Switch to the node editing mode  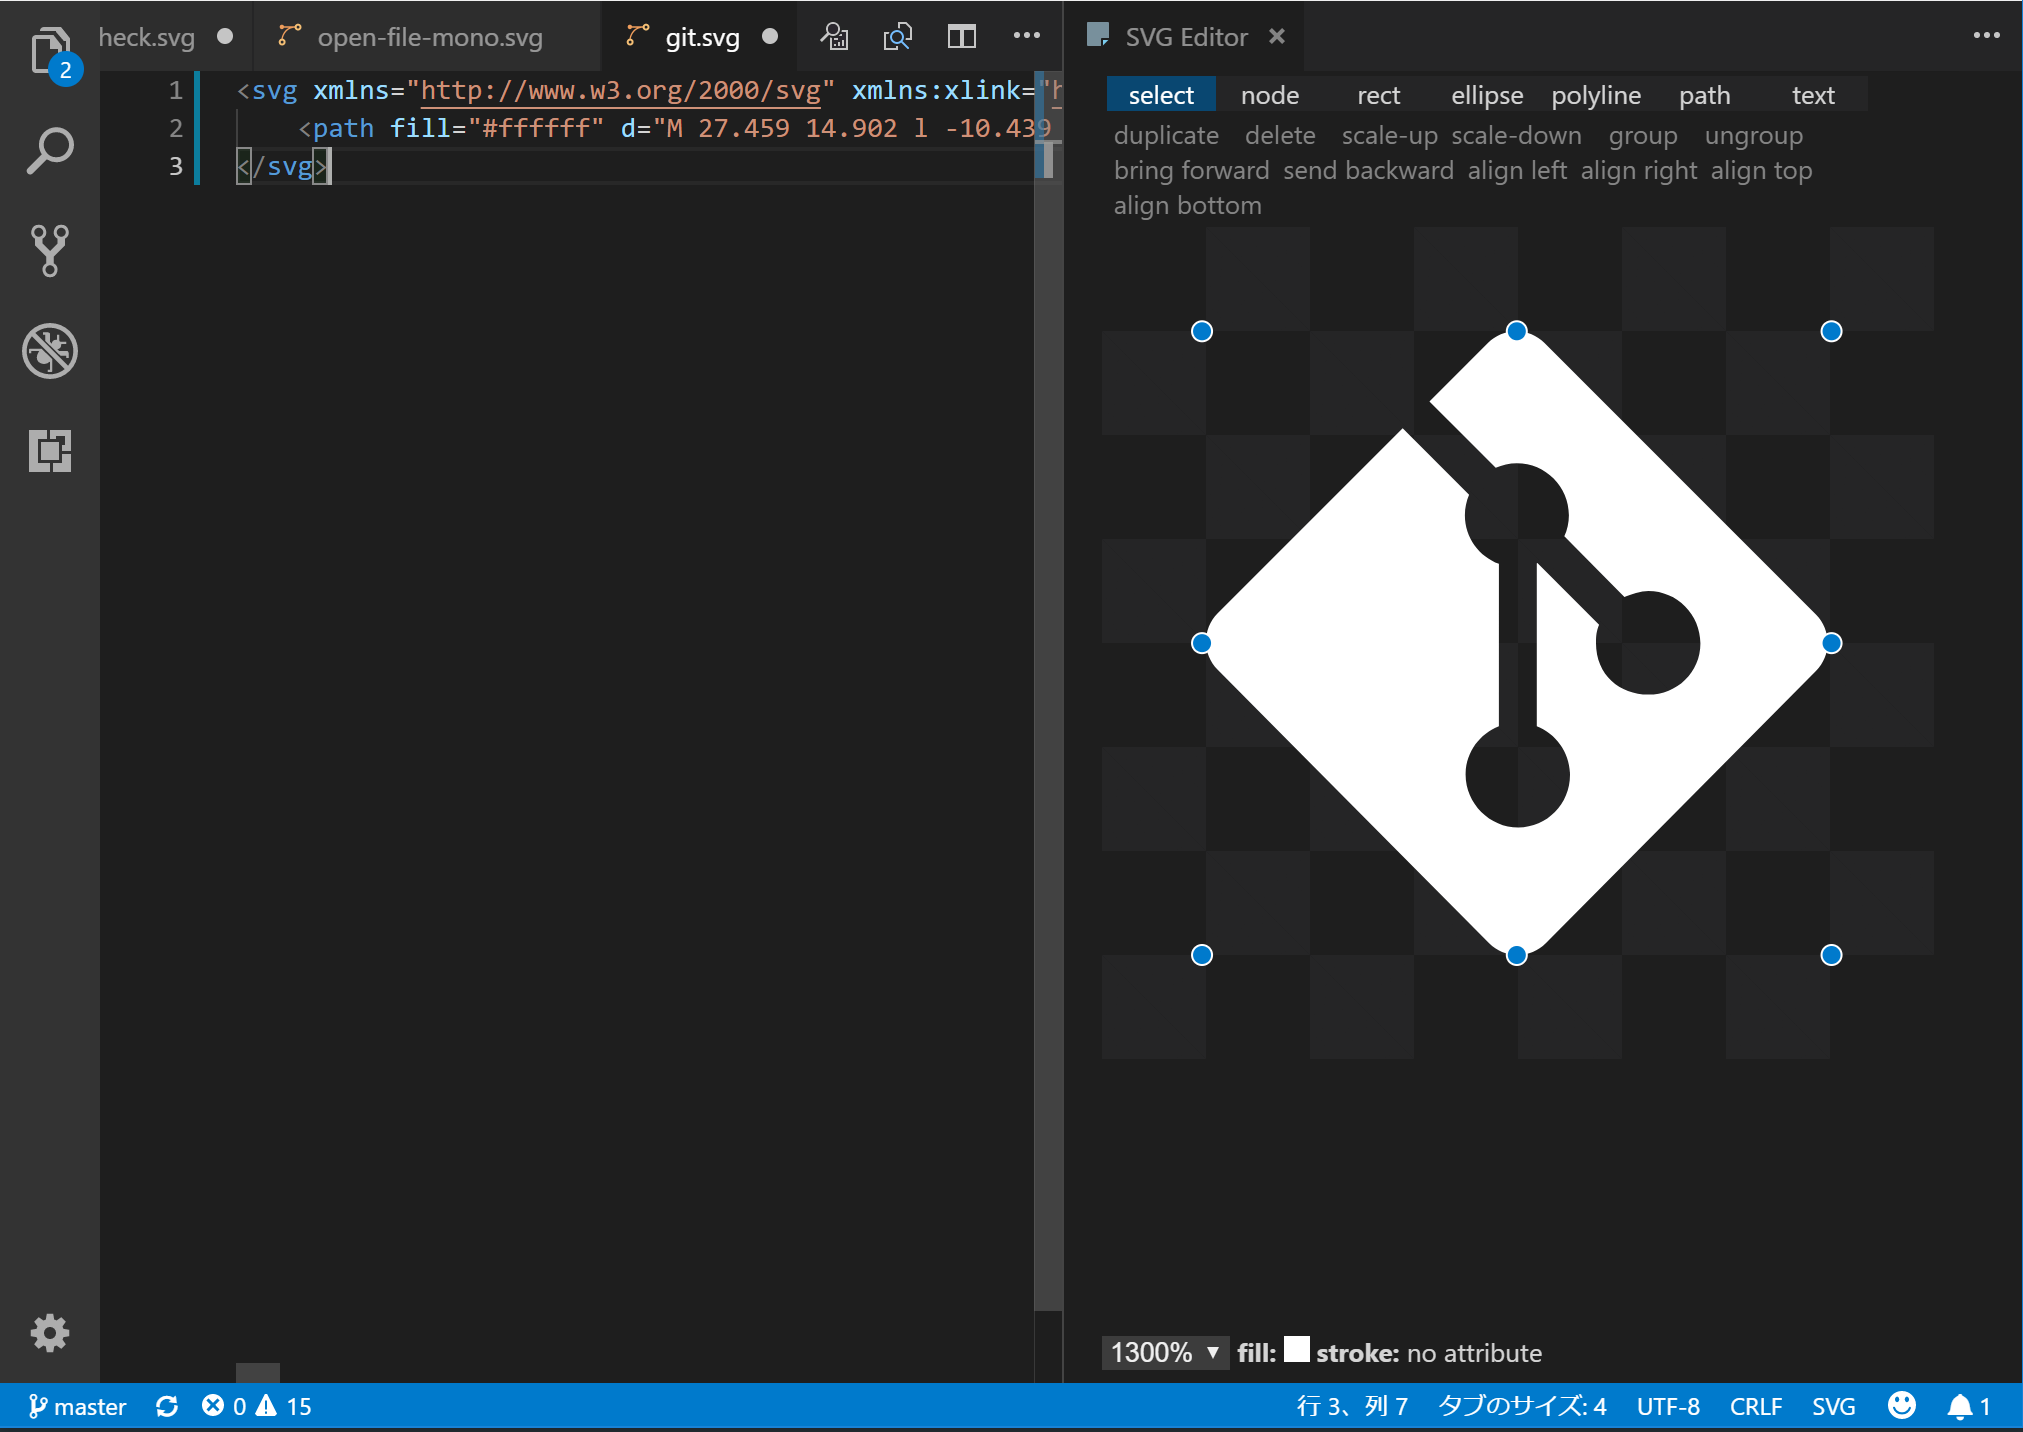pyautogui.click(x=1269, y=95)
